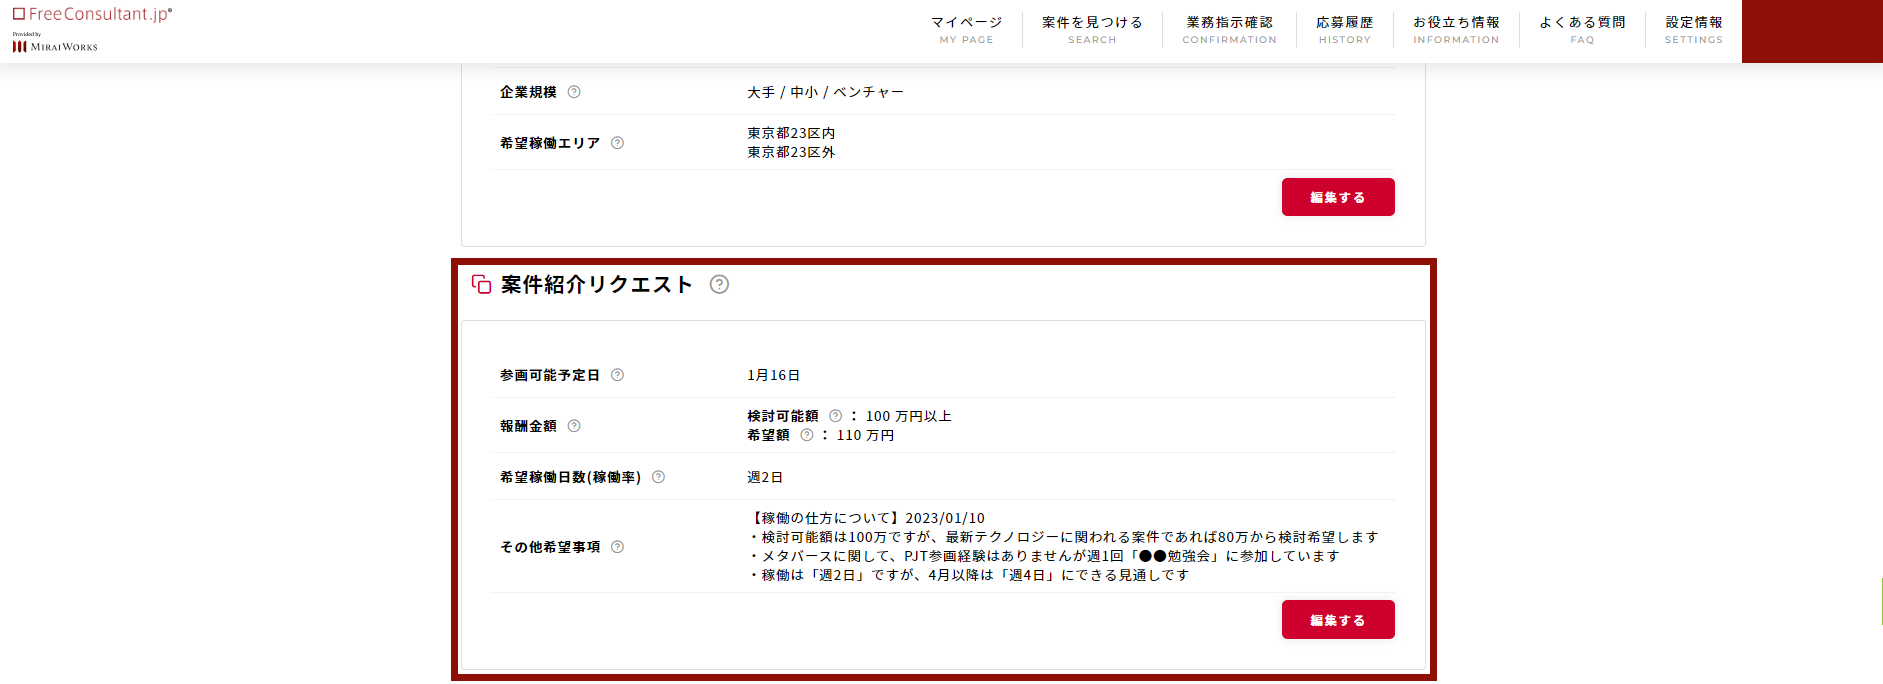Image resolution: width=1883 pixels, height=684 pixels.
Task: Open 業務指示確認 CONFIRMATION menu
Action: (1229, 30)
